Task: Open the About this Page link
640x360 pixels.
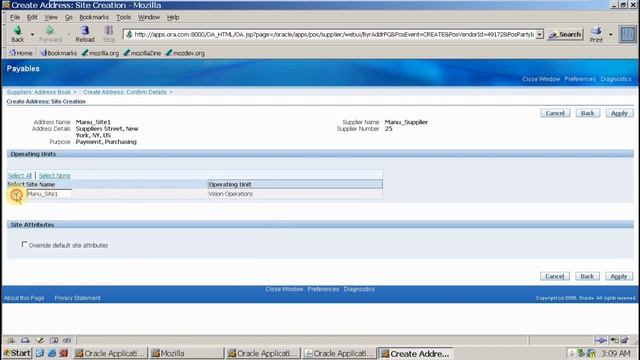Action: [x=24, y=298]
